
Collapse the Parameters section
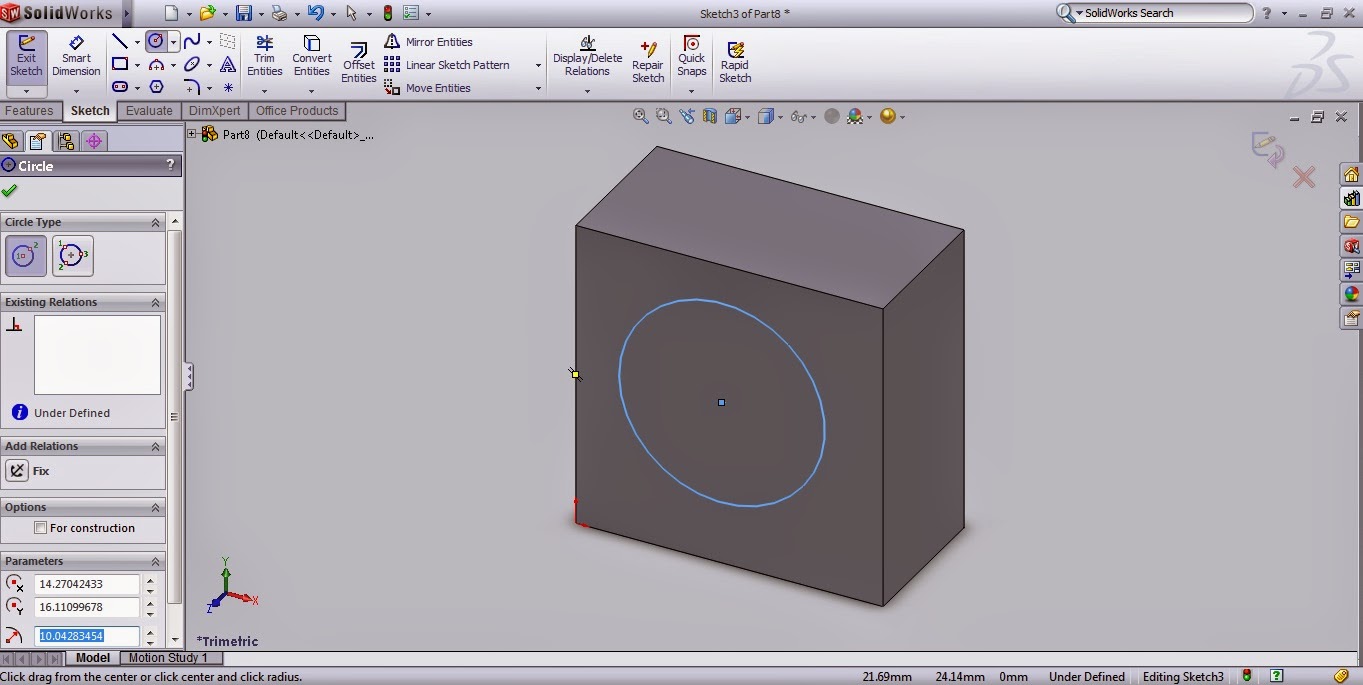click(155, 561)
